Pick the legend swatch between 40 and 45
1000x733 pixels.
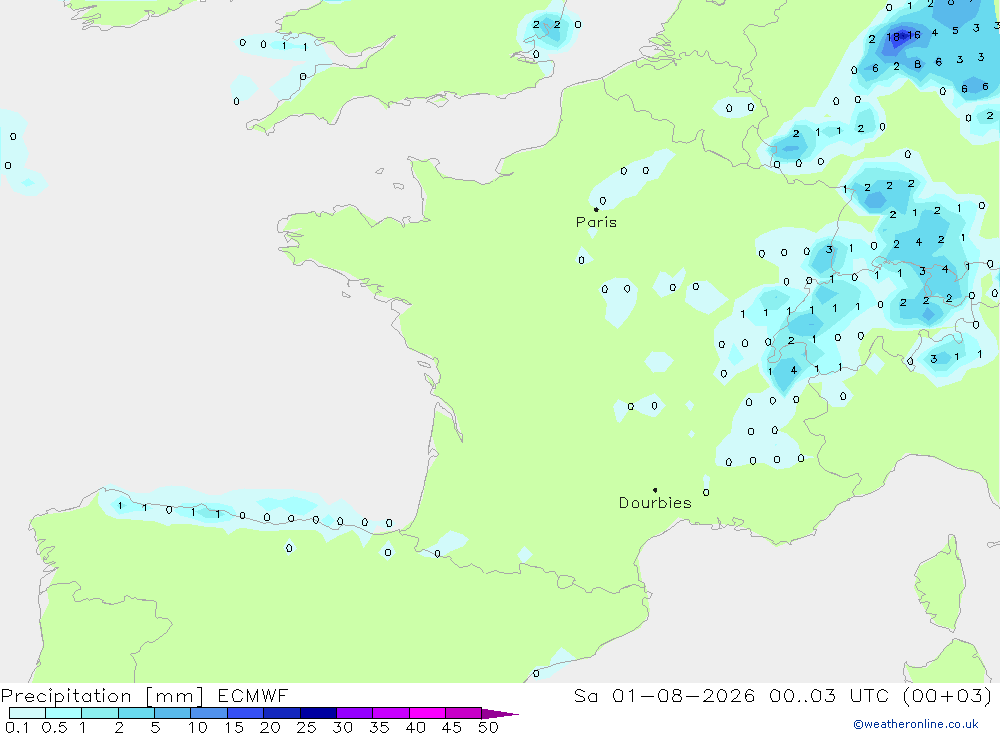[427, 713]
